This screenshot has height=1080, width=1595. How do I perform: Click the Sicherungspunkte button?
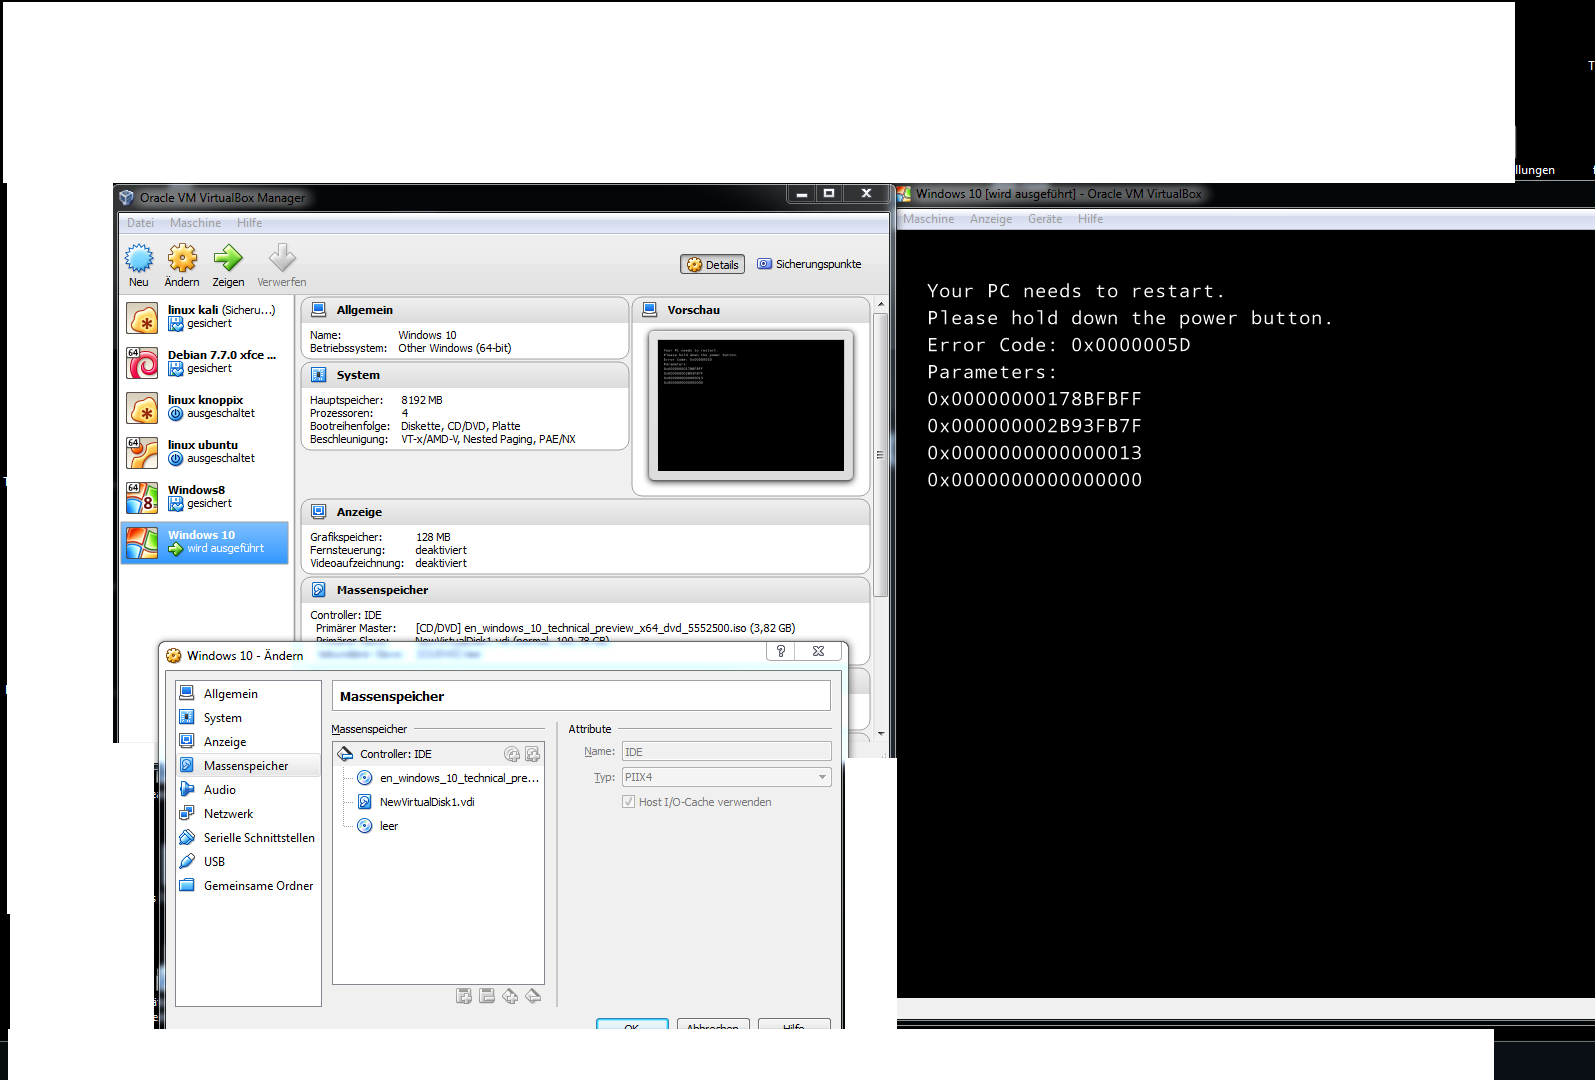click(809, 264)
